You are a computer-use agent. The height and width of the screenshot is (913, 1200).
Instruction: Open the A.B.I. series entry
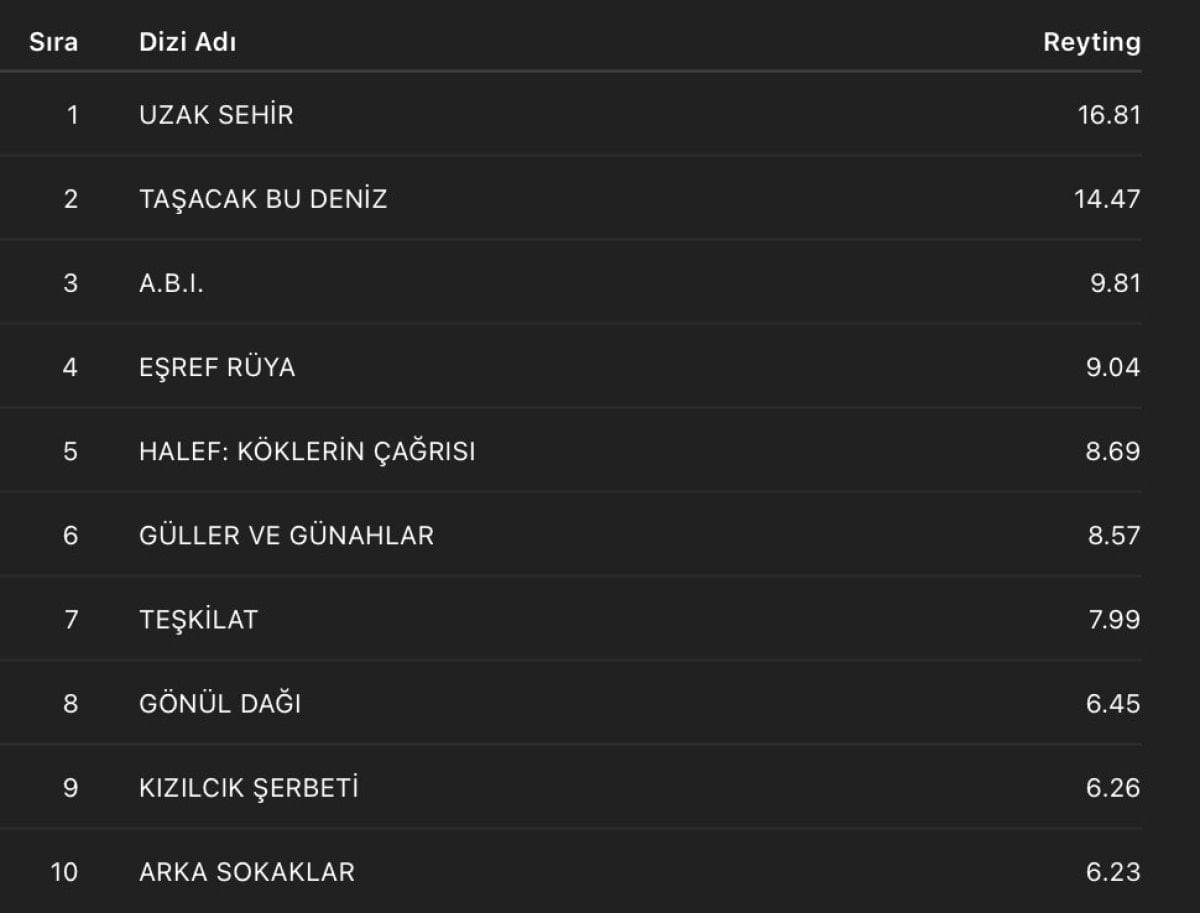pos(171,283)
